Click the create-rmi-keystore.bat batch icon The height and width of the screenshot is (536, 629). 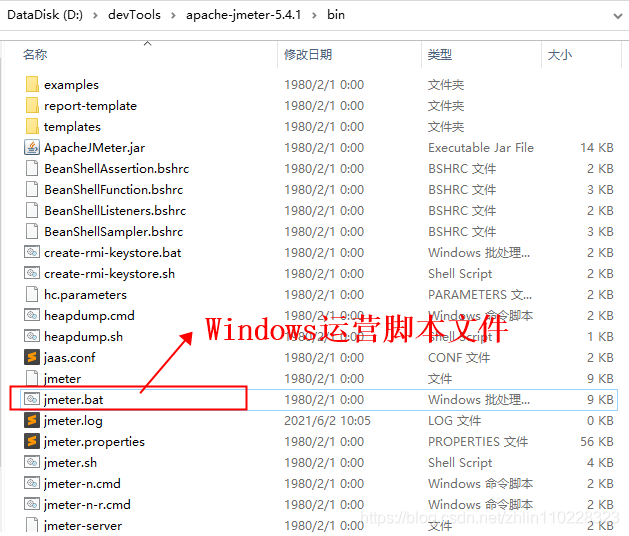pyautogui.click(x=32, y=252)
